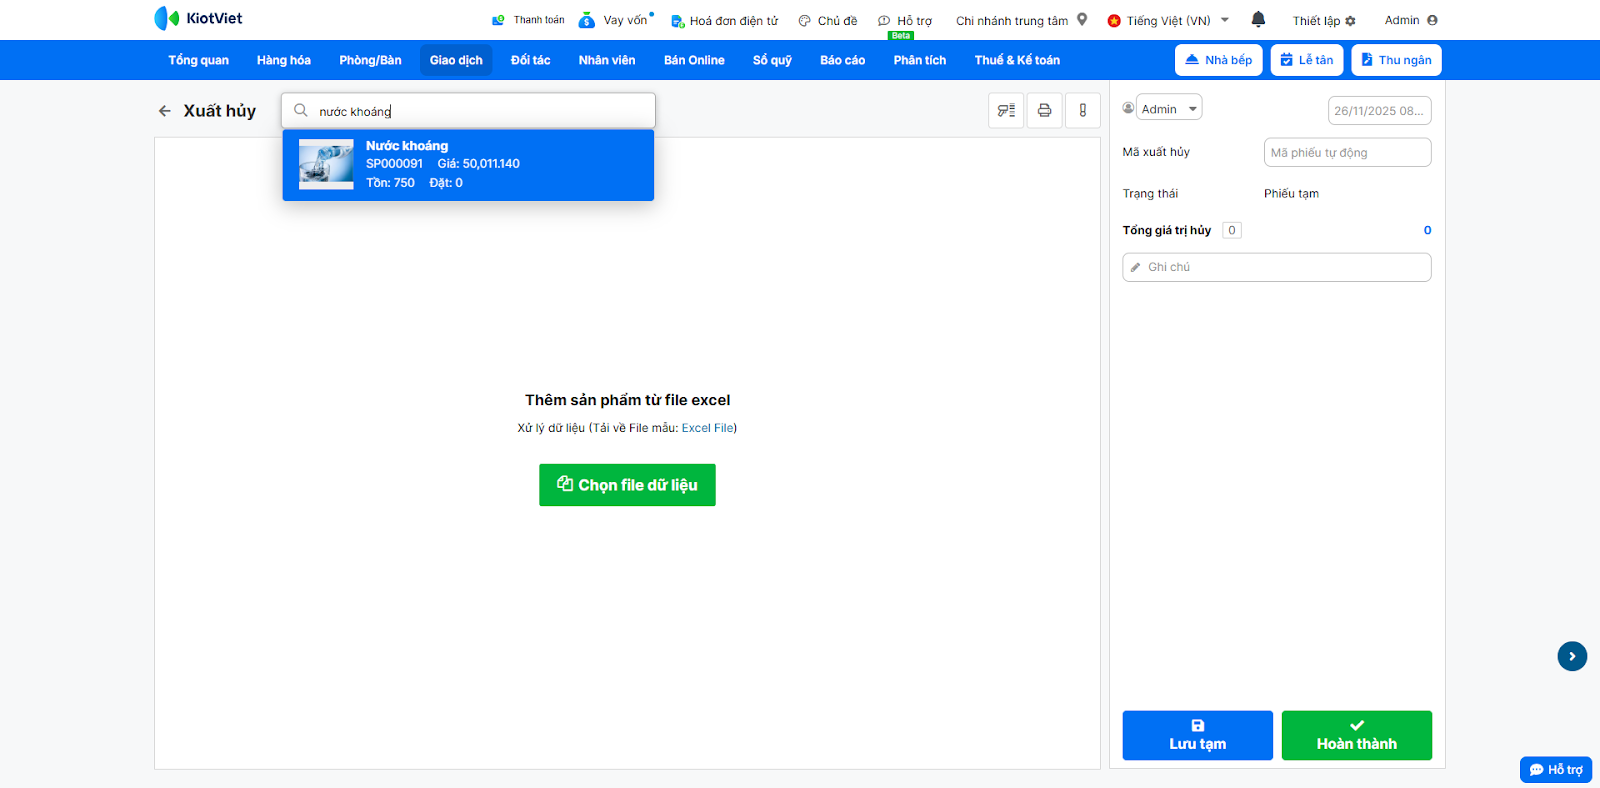Open the Giao dịch menu
Viewport: 1600px width, 788px height.
pos(456,60)
